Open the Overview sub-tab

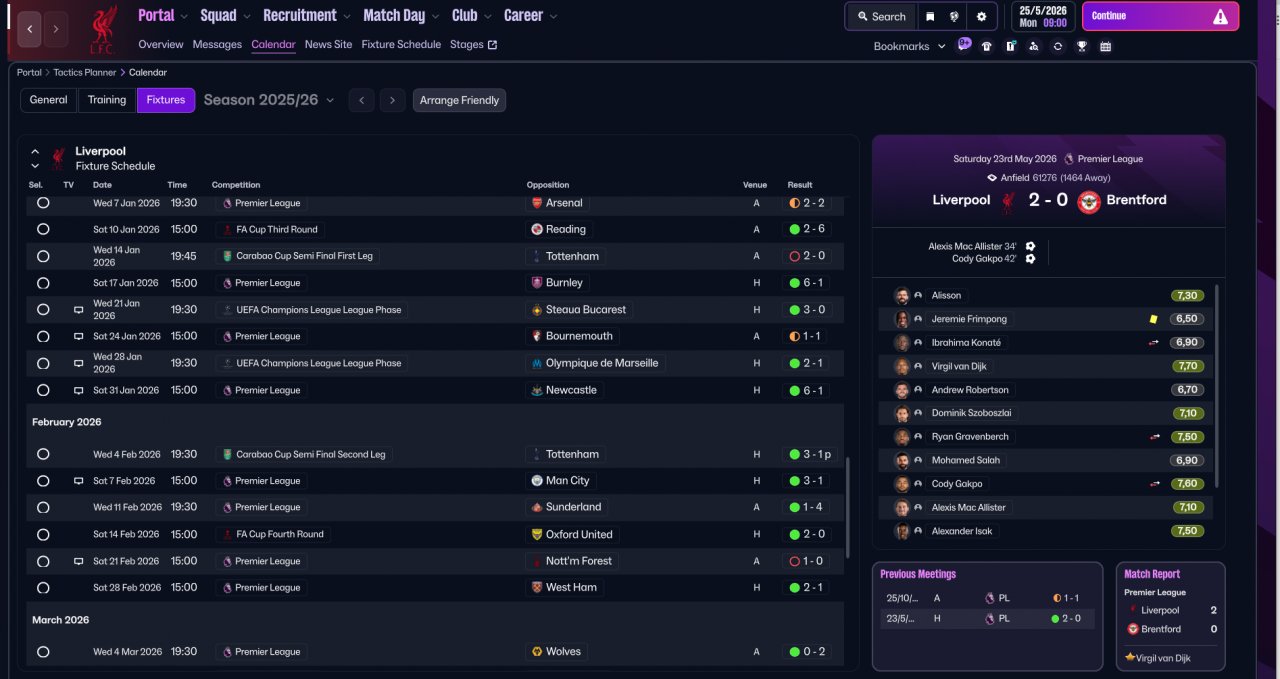tap(161, 45)
